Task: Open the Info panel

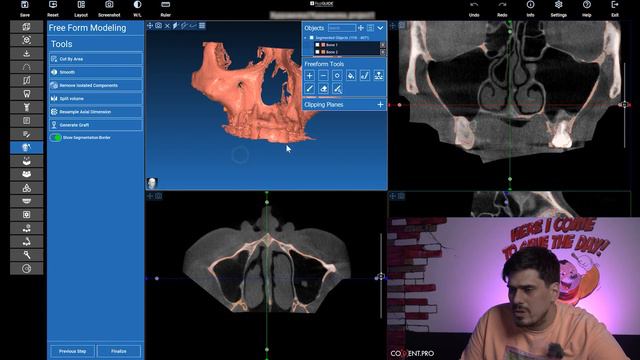Action: coord(530,9)
